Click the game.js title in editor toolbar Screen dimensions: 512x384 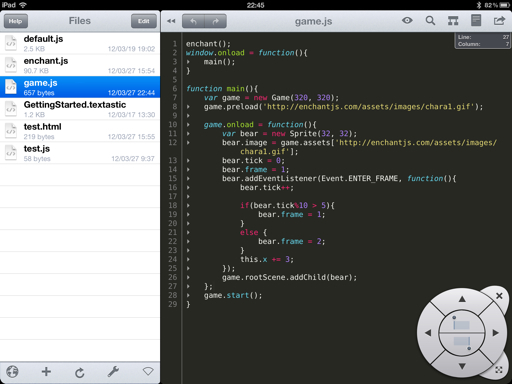[x=313, y=21]
